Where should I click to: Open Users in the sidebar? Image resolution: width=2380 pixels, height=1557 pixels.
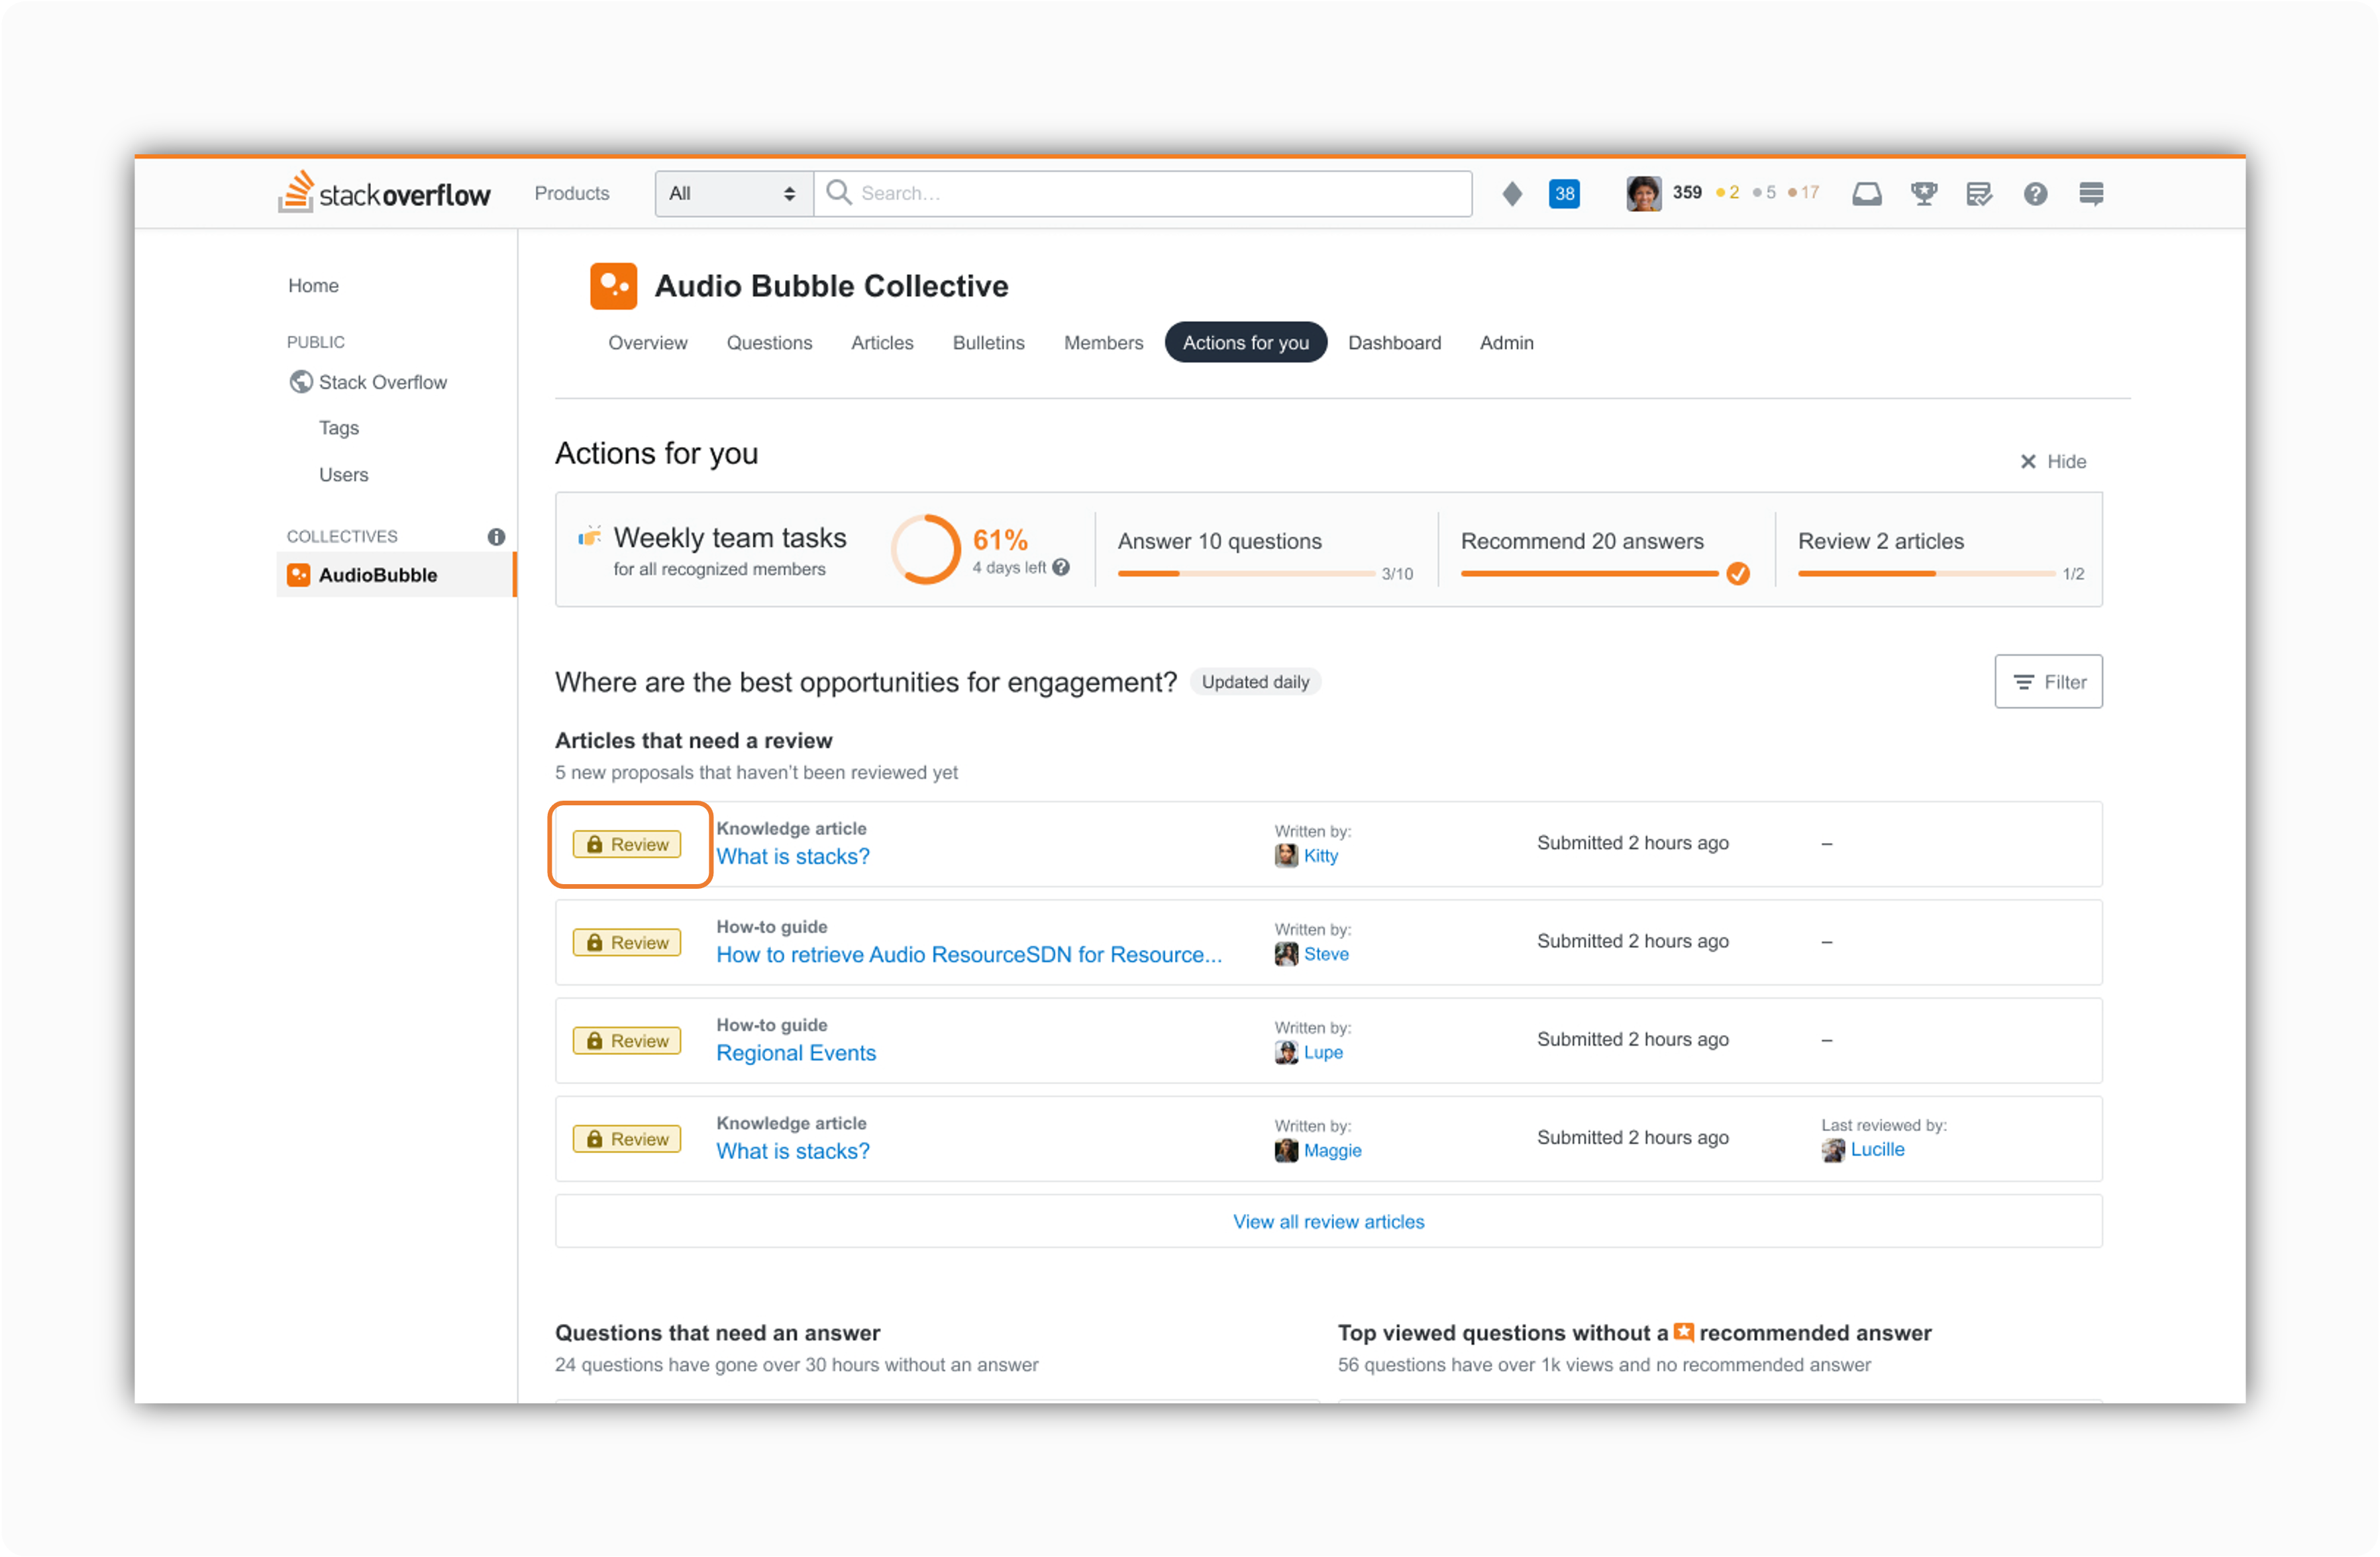click(343, 475)
